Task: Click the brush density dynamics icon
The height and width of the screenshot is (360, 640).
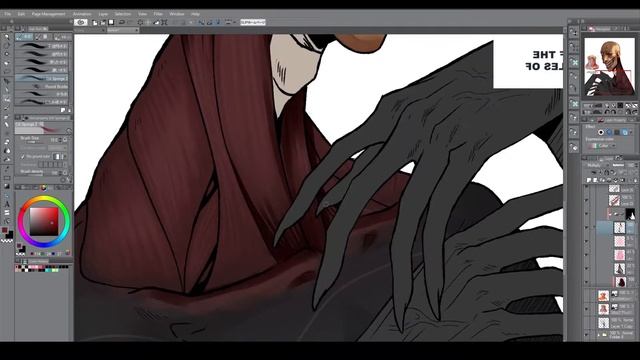Action: click(x=65, y=173)
